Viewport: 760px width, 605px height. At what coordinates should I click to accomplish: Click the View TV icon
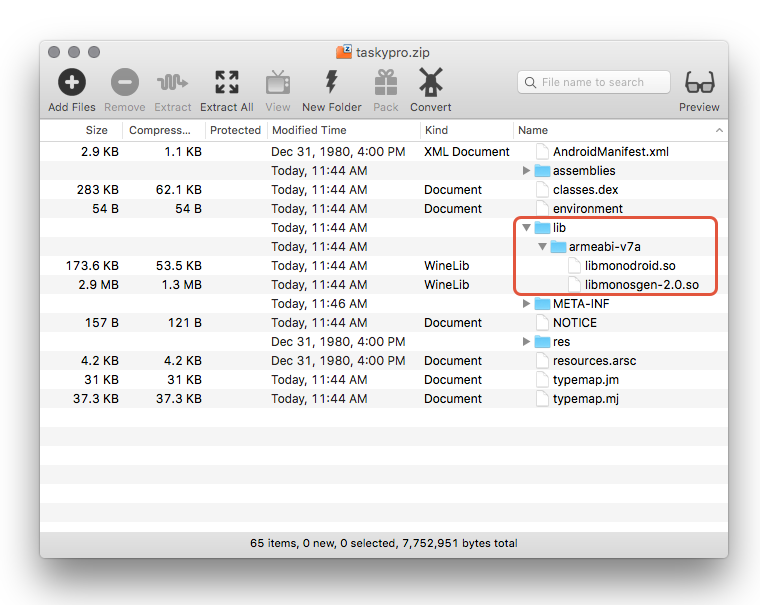[x=278, y=83]
